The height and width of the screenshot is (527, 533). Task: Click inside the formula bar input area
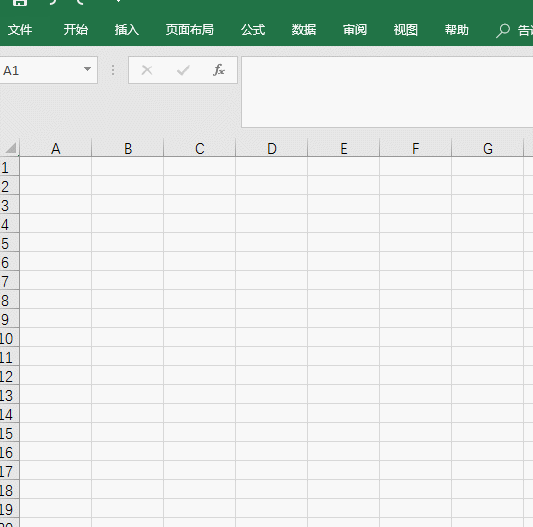[387, 92]
